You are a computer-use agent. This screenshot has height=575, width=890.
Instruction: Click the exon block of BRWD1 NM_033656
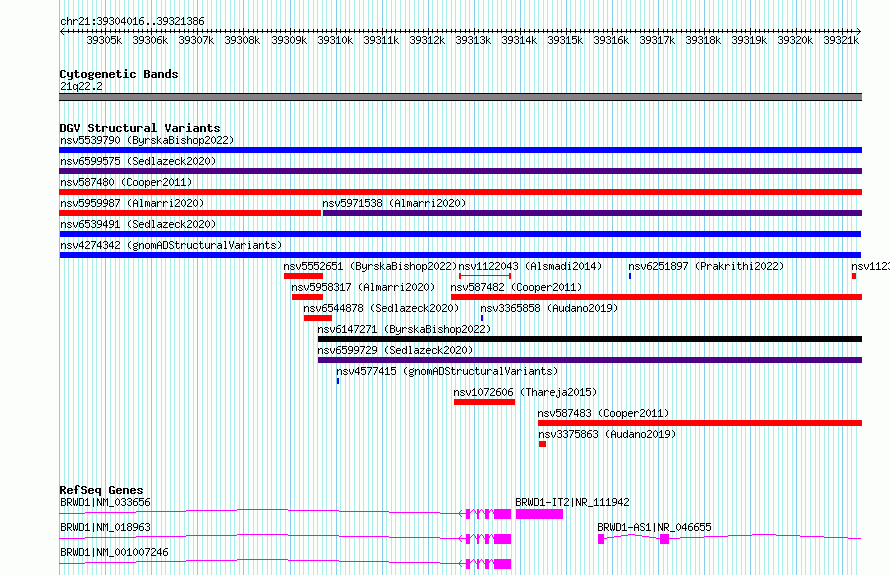tap(502, 514)
